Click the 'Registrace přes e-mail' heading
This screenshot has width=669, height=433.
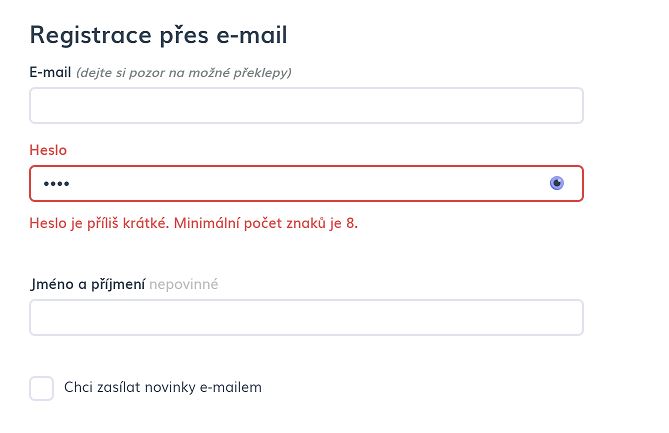158,35
